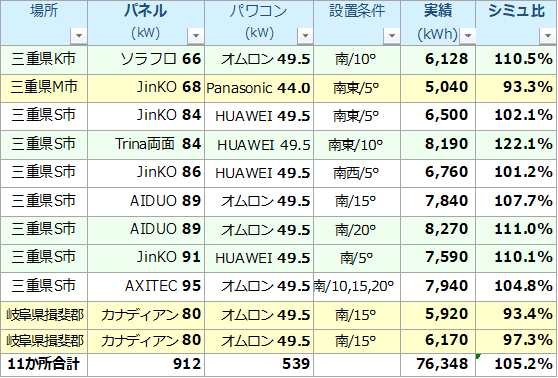Select the 7,840 kWh result cell
The image size is (558, 378).
[438, 202]
